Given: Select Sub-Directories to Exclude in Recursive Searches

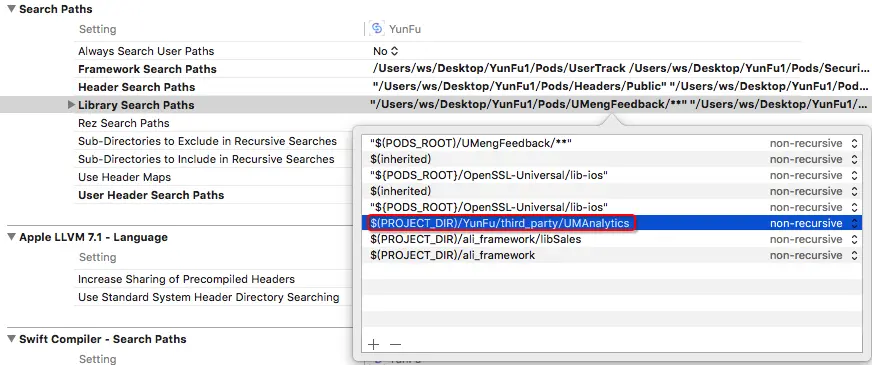Looking at the screenshot, I should [x=207, y=141].
